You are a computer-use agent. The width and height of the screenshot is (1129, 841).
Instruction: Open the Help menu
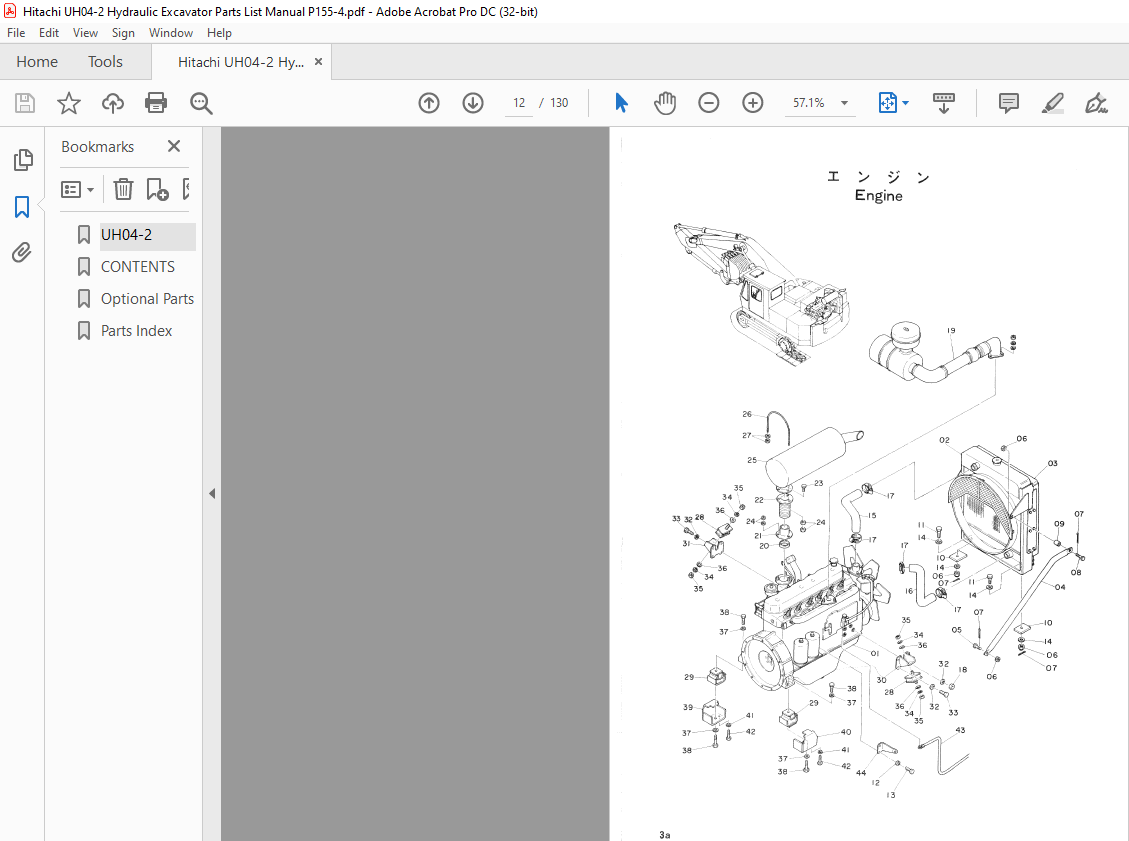click(x=219, y=32)
